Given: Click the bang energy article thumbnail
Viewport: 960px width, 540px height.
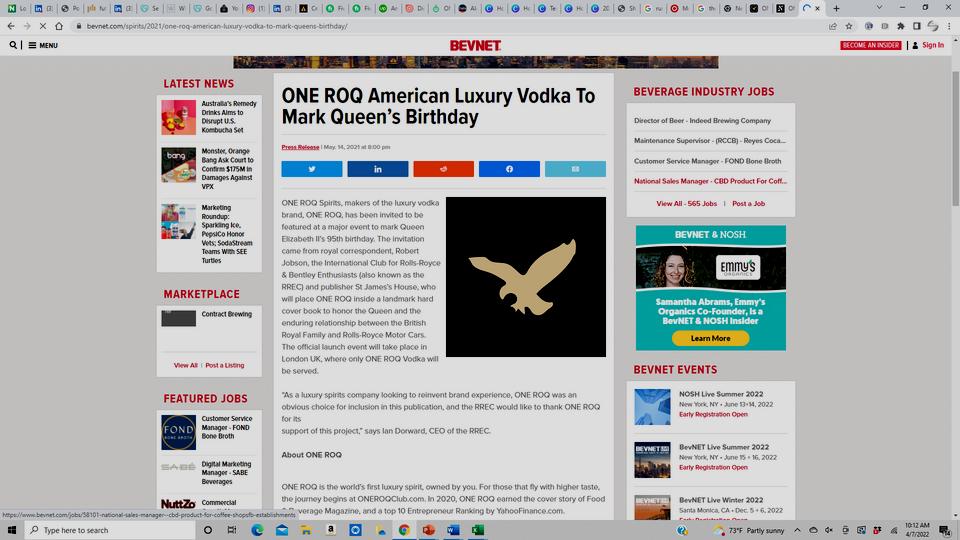Looking at the screenshot, I should click(179, 165).
